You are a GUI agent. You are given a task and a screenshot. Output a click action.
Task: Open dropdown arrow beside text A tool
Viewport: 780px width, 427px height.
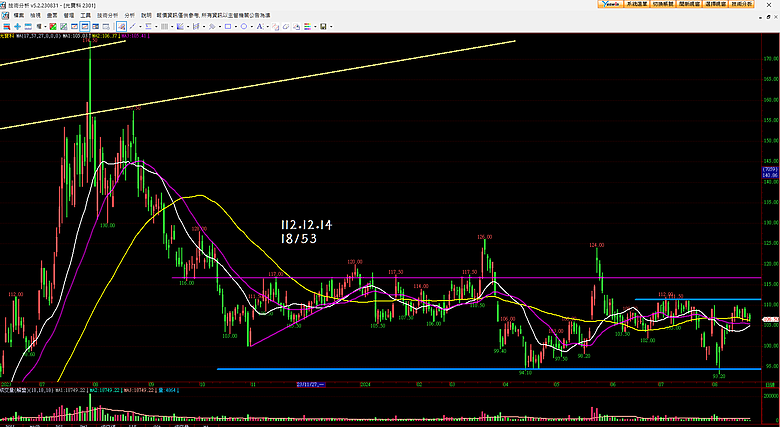pos(267,26)
